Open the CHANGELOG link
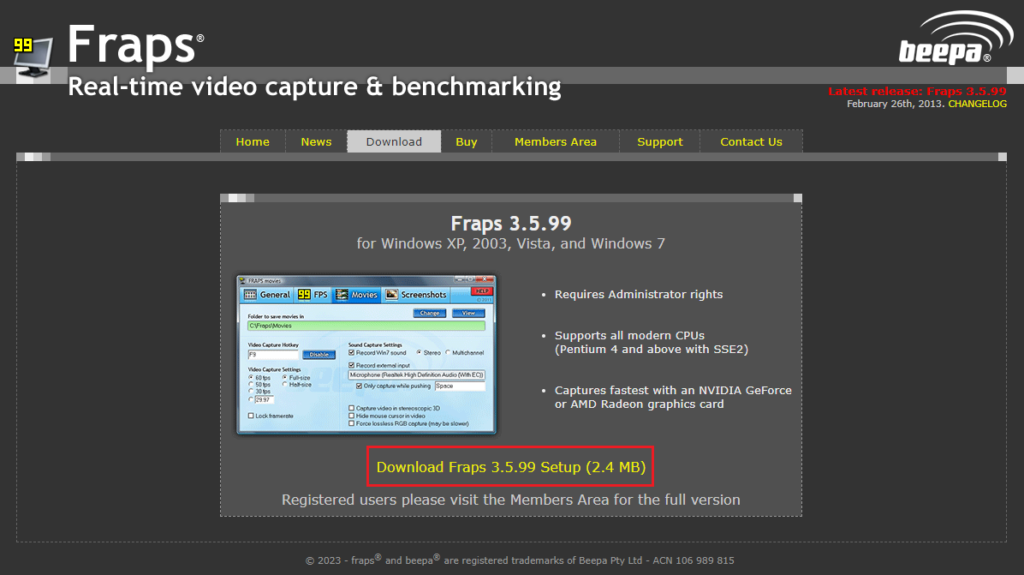Viewport: 1024px width, 575px height. [x=977, y=104]
